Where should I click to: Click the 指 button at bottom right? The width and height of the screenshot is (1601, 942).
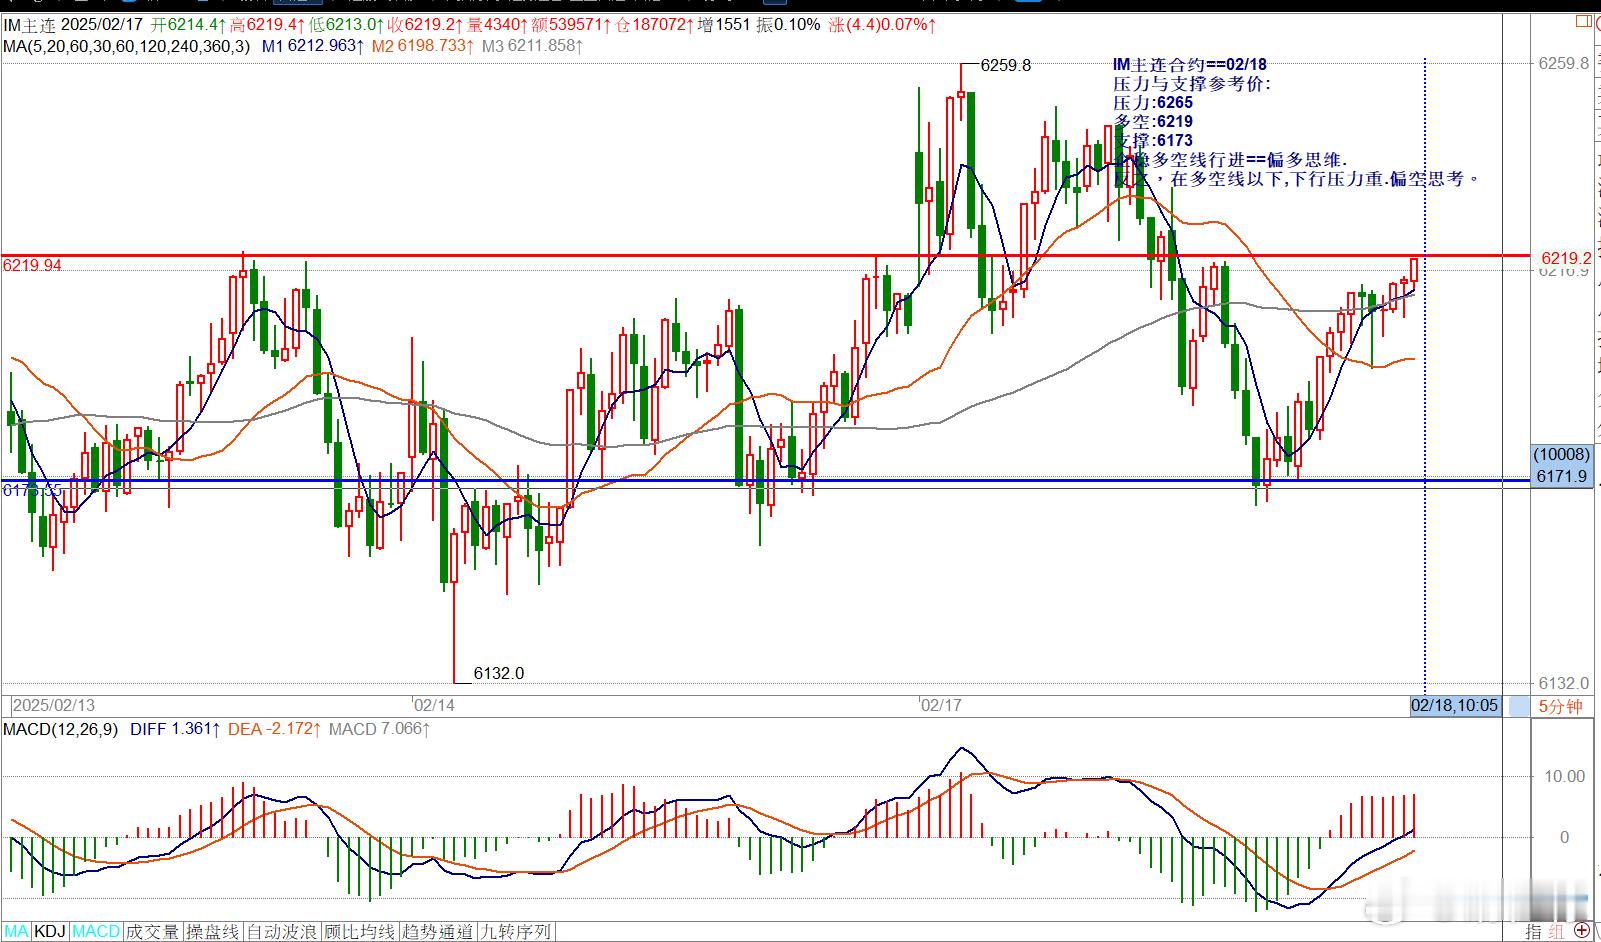(x=1533, y=932)
